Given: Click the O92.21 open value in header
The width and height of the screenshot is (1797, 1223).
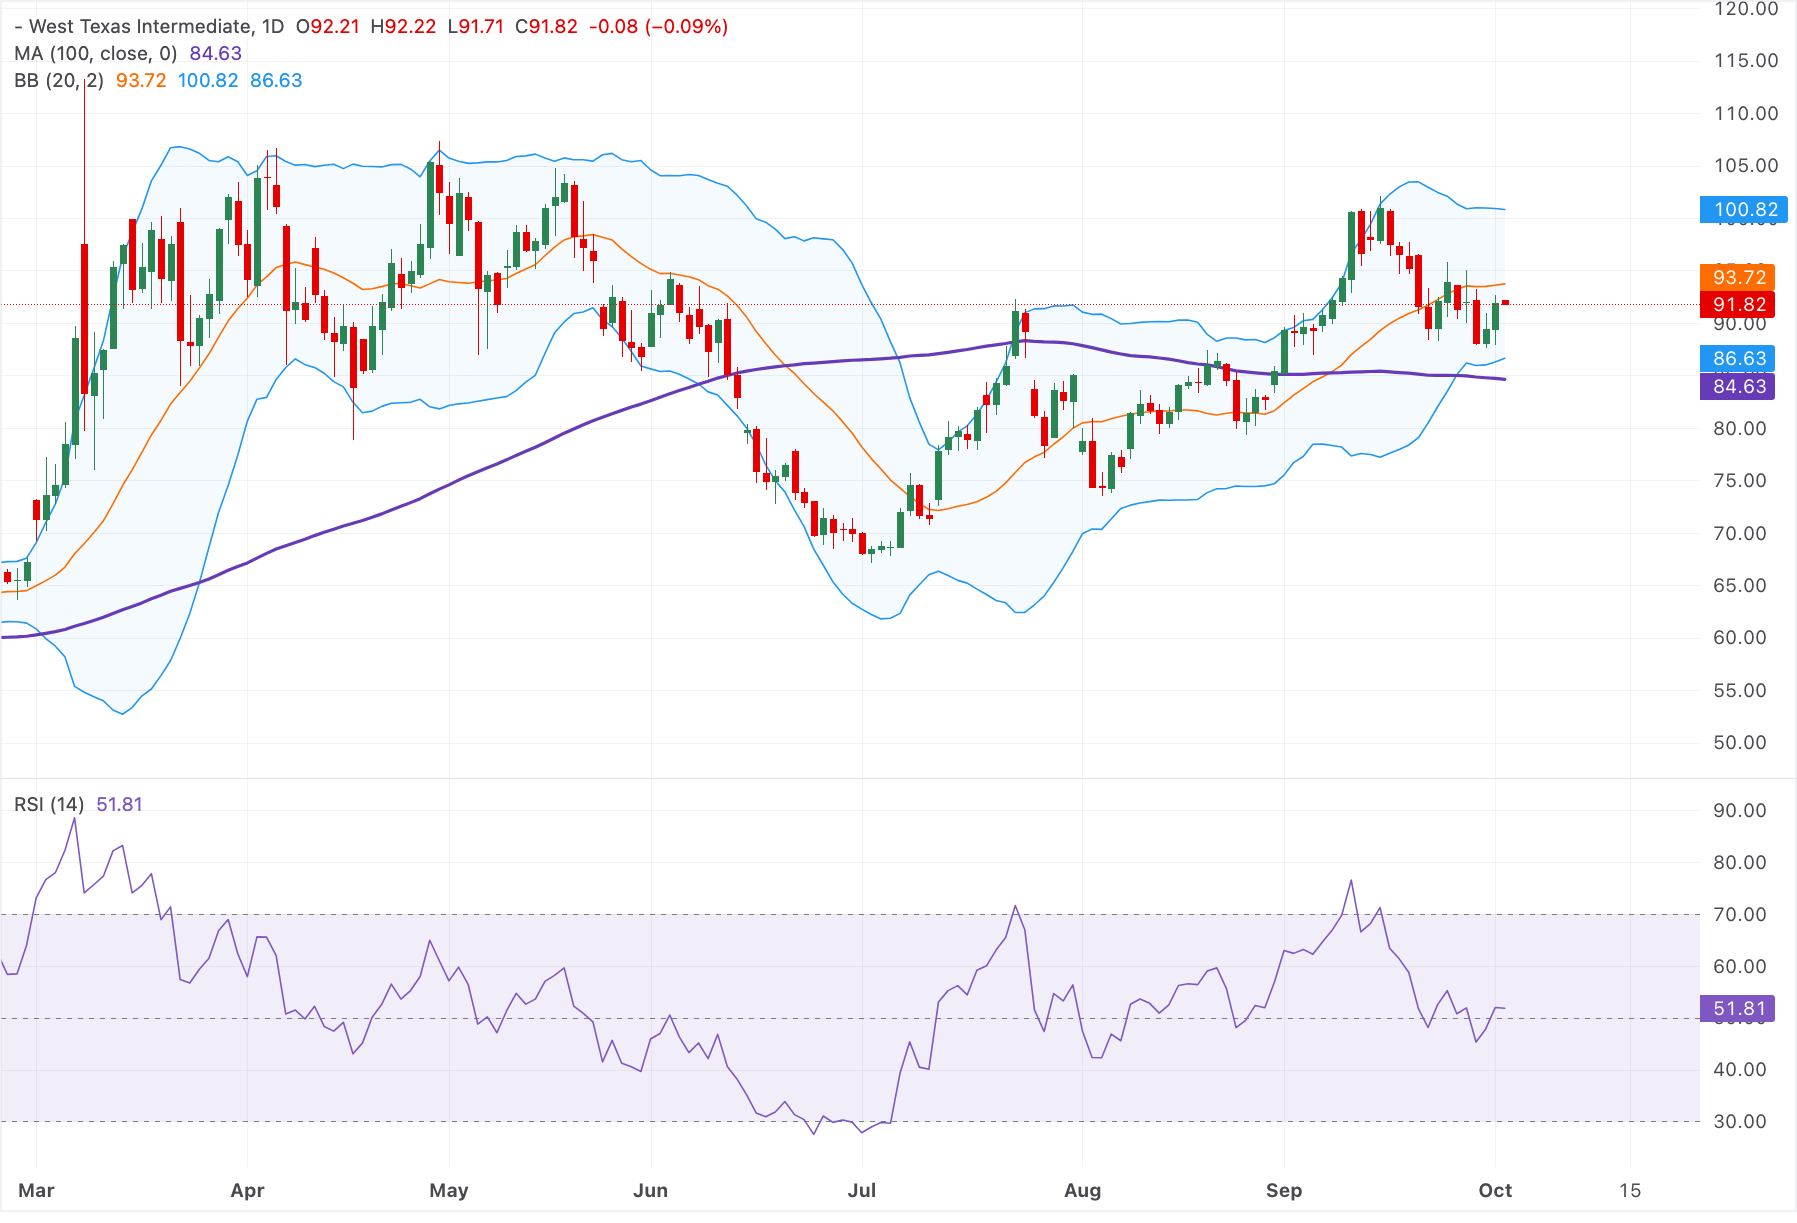Looking at the screenshot, I should pyautogui.click(x=327, y=26).
